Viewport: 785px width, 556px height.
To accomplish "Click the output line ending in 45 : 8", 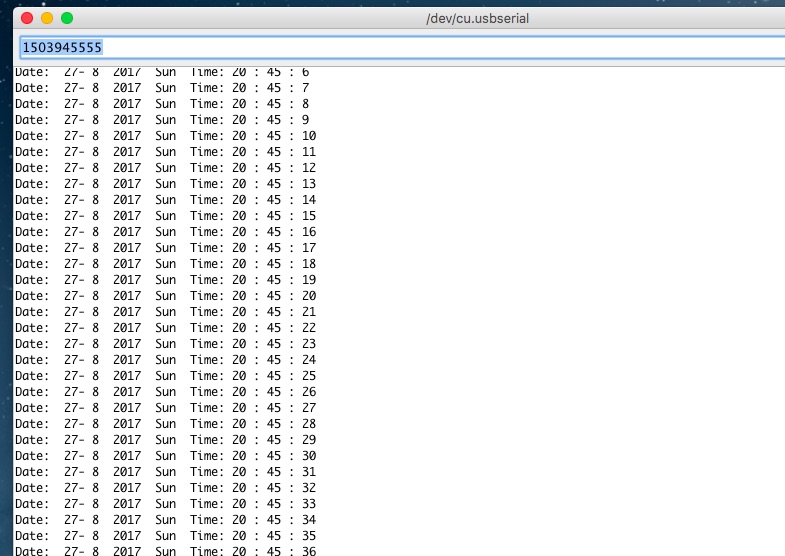I will pos(162,104).
